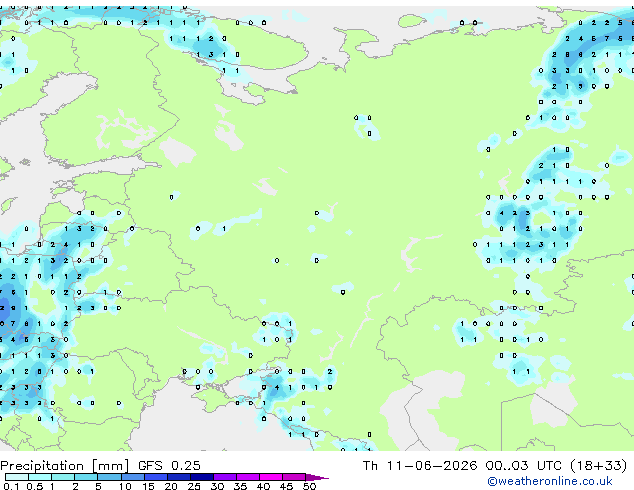This screenshot has height=490, width=634.
Task: Click the 20–25 mm legend swatch
Action: tap(179, 477)
